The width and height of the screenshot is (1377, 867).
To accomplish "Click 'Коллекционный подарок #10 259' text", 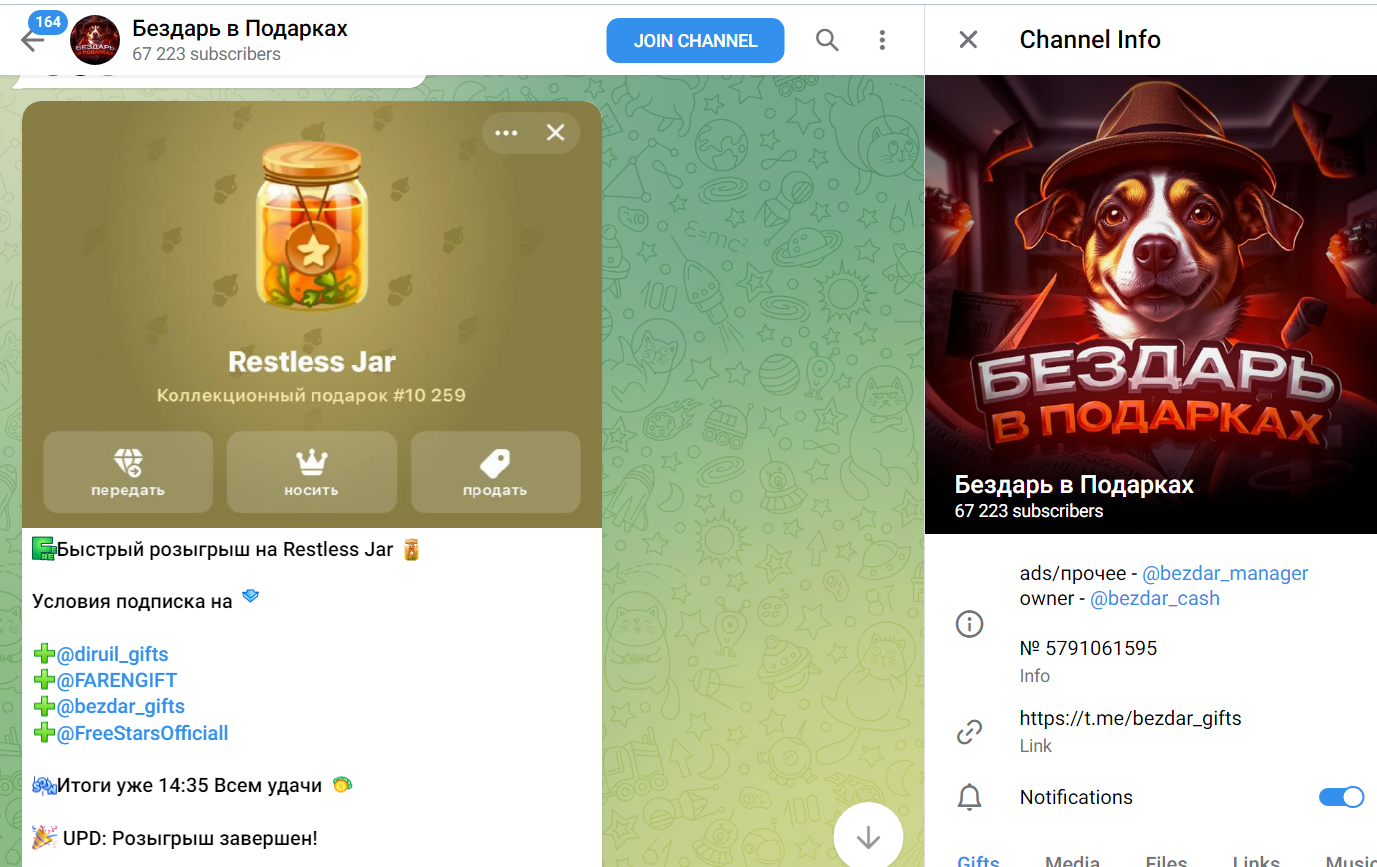I will (x=312, y=395).
